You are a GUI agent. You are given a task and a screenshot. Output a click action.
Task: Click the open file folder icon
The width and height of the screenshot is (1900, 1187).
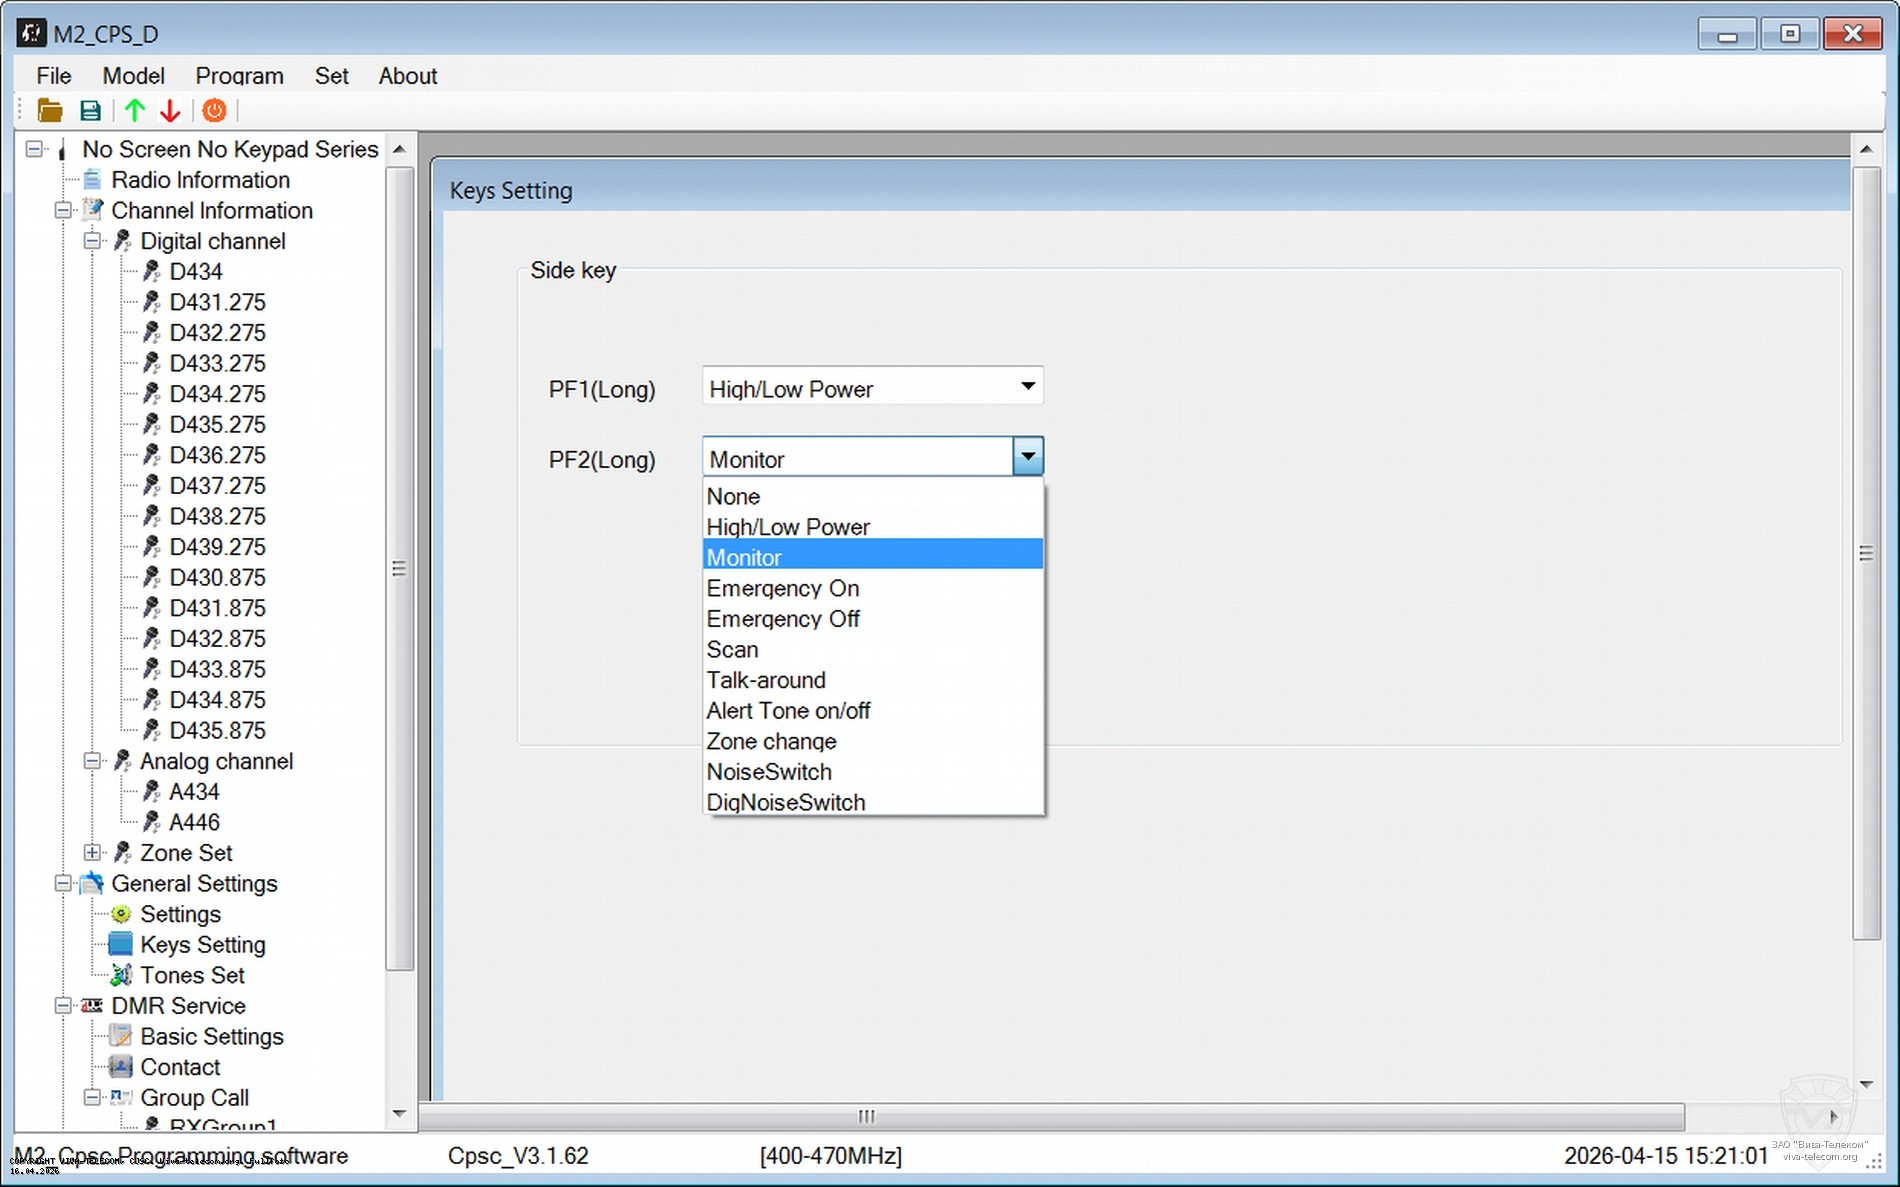click(x=49, y=111)
